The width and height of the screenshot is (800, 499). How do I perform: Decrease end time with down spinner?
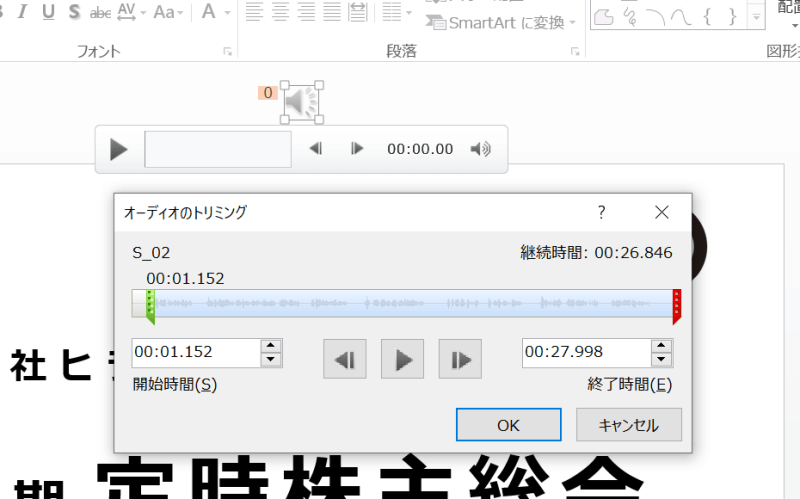(662, 359)
